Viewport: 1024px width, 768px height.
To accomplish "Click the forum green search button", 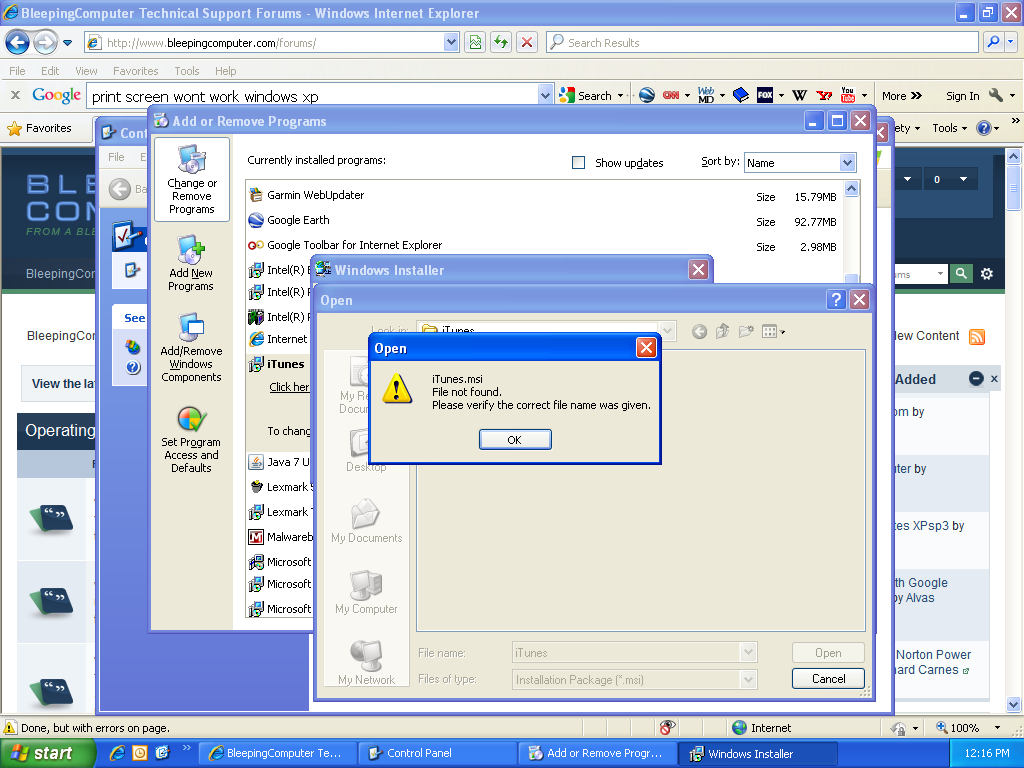I will [961, 274].
